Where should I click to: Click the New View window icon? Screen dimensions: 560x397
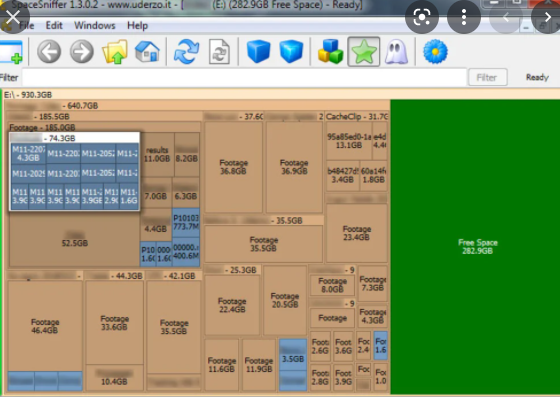pyautogui.click(x=11, y=52)
